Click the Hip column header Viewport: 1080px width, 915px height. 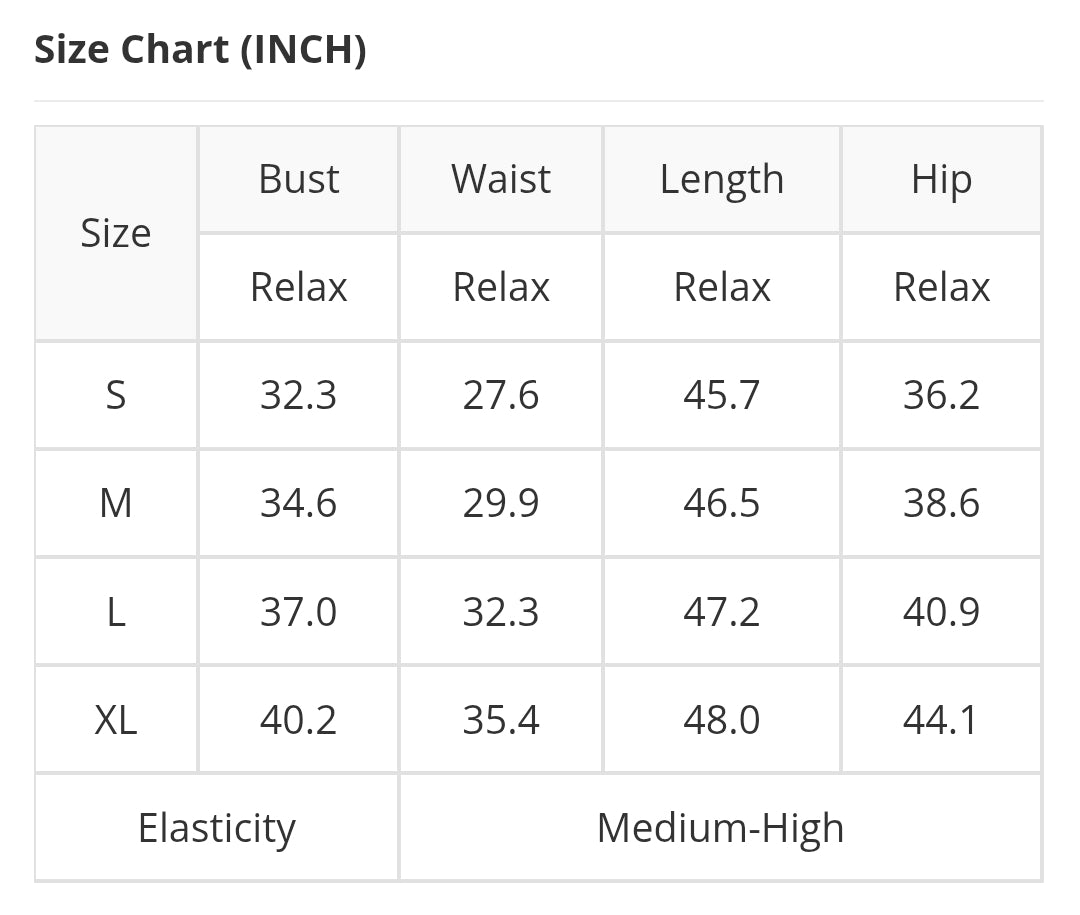[x=941, y=179]
